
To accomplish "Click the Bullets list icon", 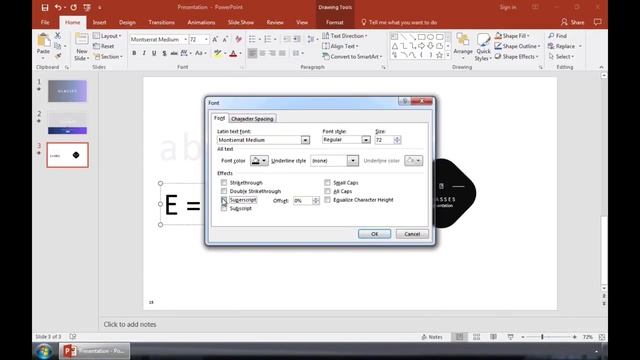I will (x=252, y=39).
